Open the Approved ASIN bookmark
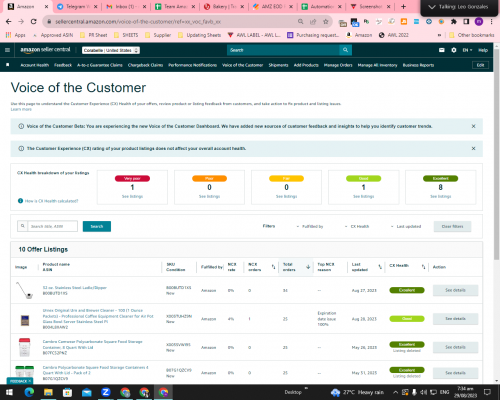Screen dimensions: 500x400 coord(53,35)
